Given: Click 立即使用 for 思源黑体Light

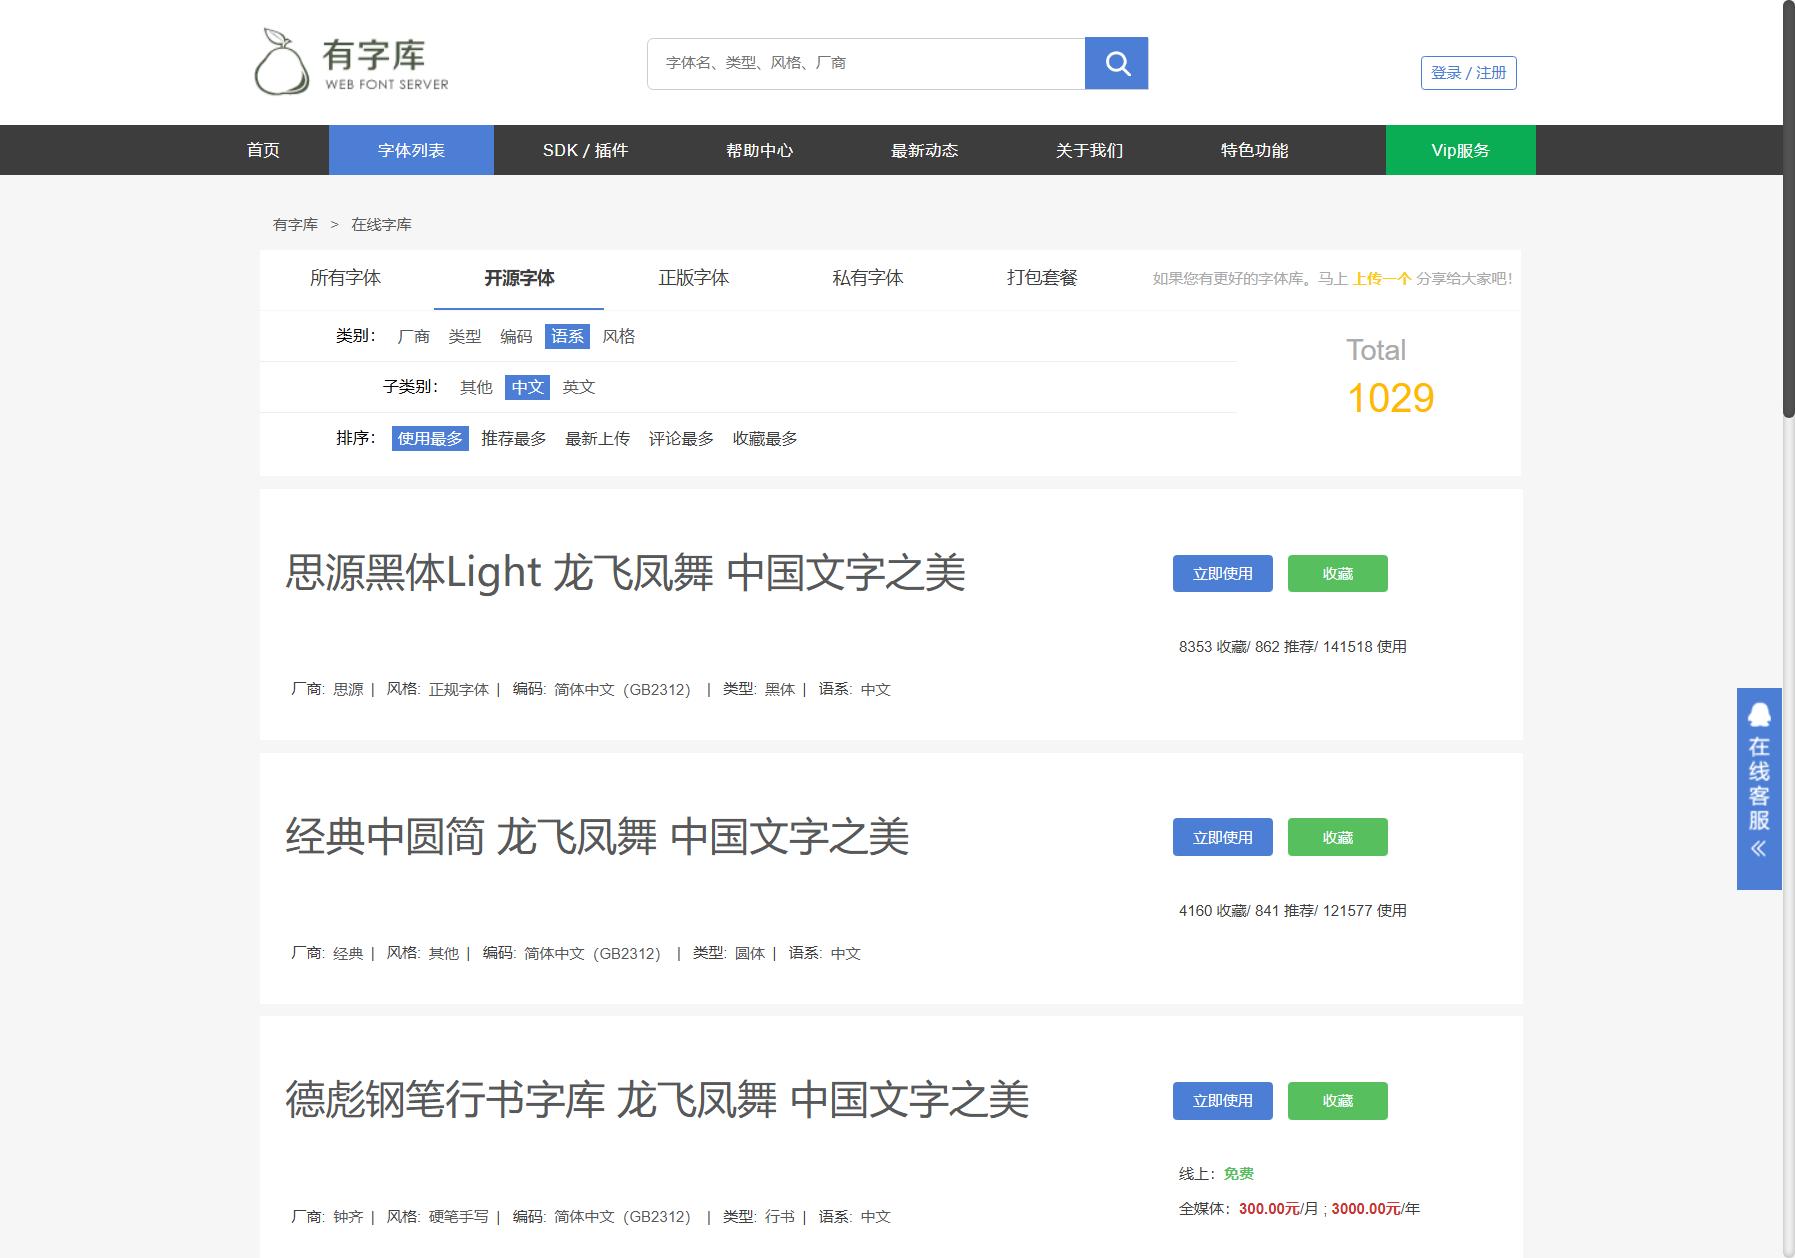Looking at the screenshot, I should coord(1222,574).
